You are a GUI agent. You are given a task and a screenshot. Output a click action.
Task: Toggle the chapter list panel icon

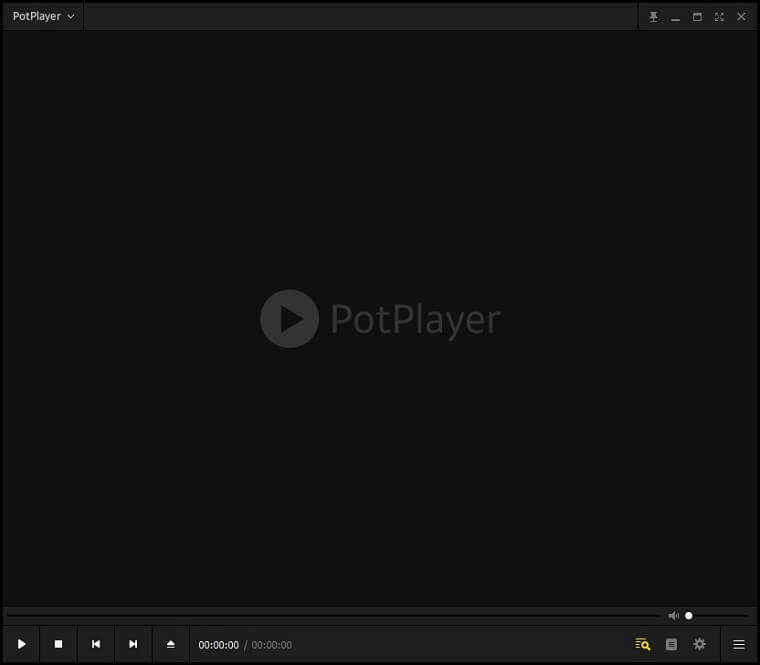[x=671, y=644]
